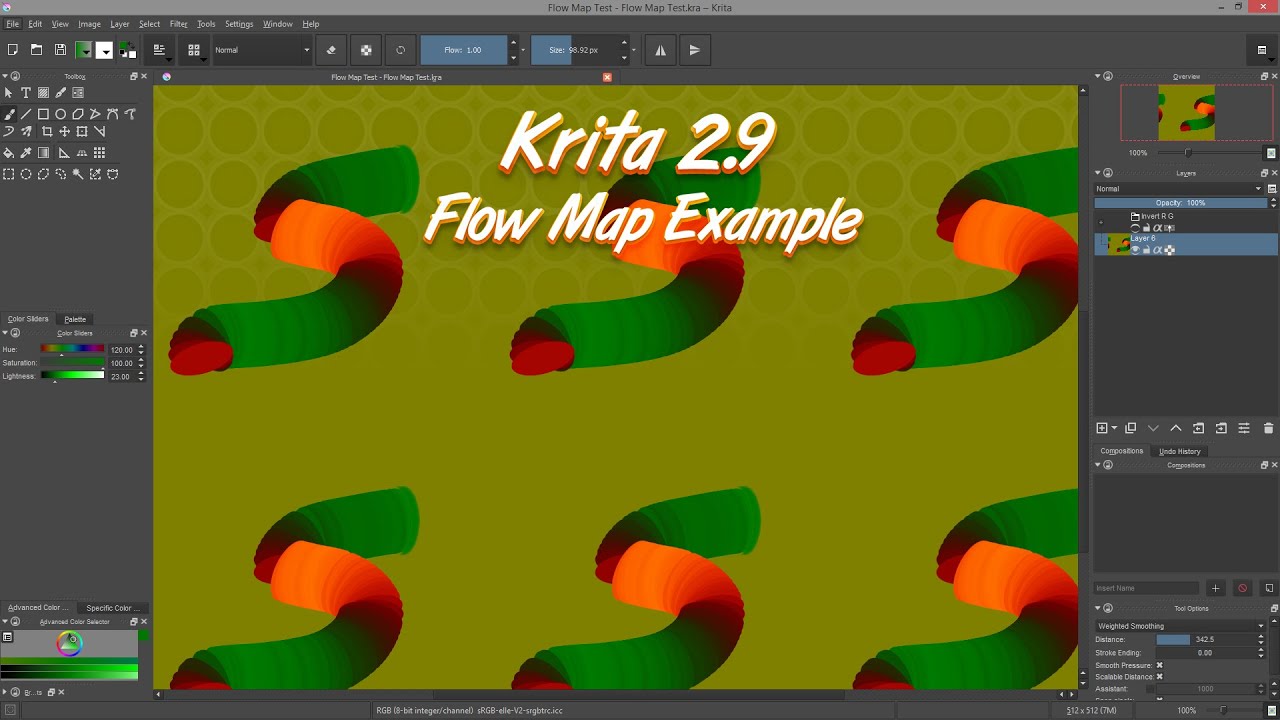Collapse the Tool Options docker arrow
Image resolution: width=1280 pixels, height=720 pixels.
coord(1097,608)
